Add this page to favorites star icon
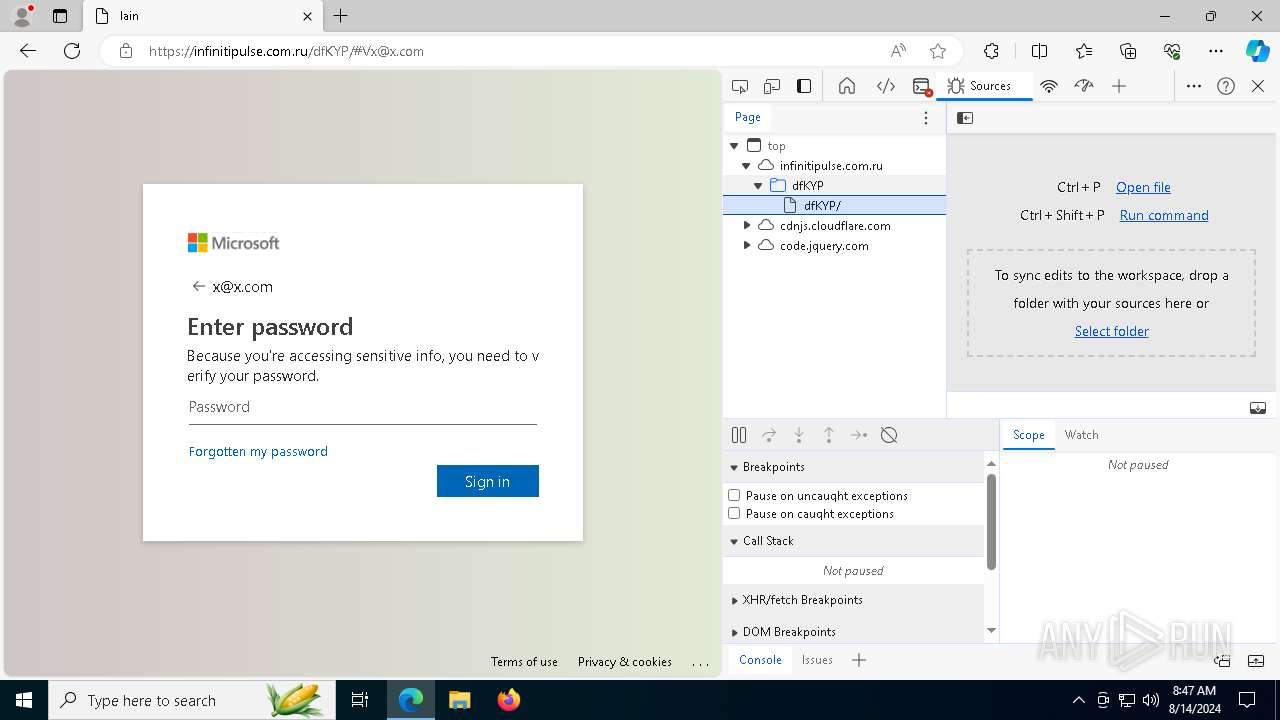This screenshot has width=1280, height=720. pos(938,51)
